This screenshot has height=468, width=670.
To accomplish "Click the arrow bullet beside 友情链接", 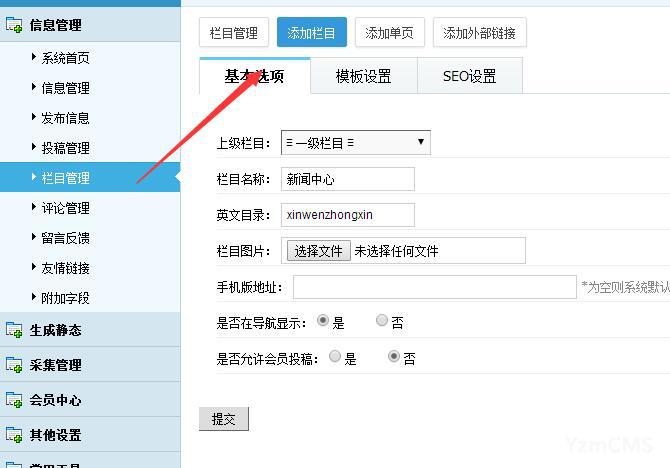I will pyautogui.click(x=34, y=268).
